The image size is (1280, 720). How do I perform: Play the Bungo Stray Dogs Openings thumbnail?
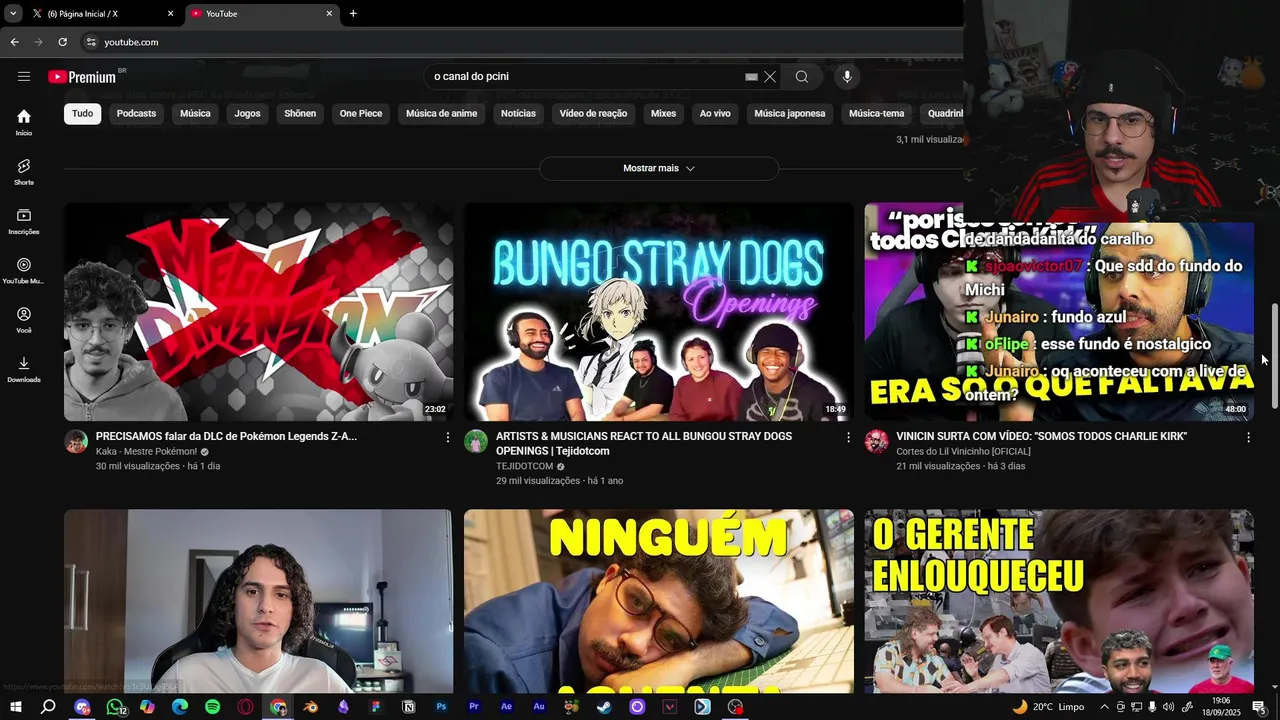[x=659, y=312]
